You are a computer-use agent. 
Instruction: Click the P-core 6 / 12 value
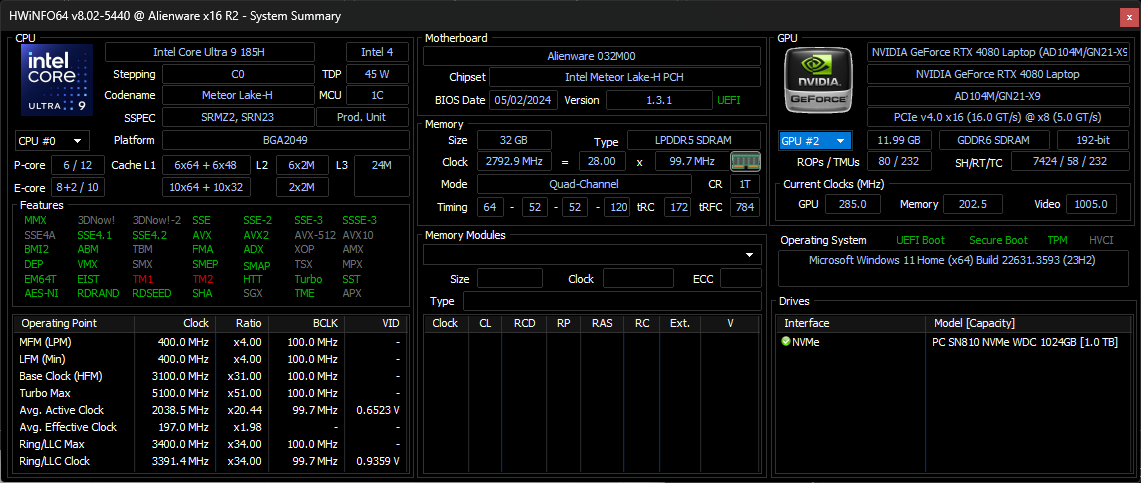tap(79, 165)
